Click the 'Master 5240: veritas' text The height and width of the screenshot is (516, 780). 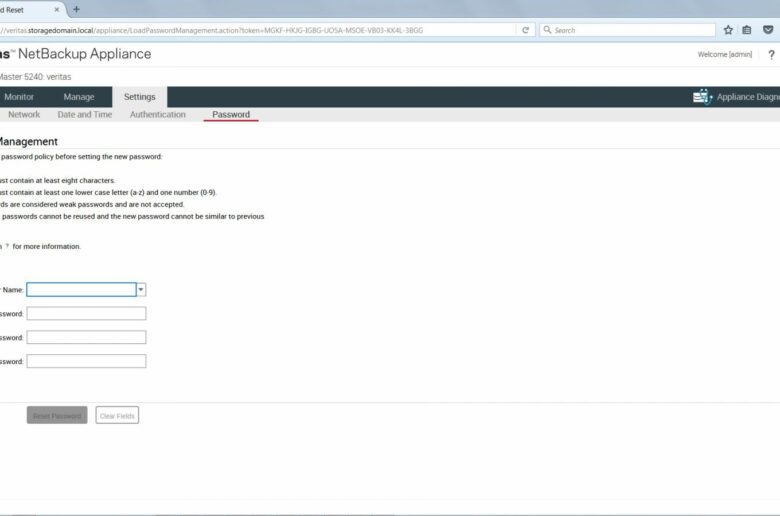(35, 77)
